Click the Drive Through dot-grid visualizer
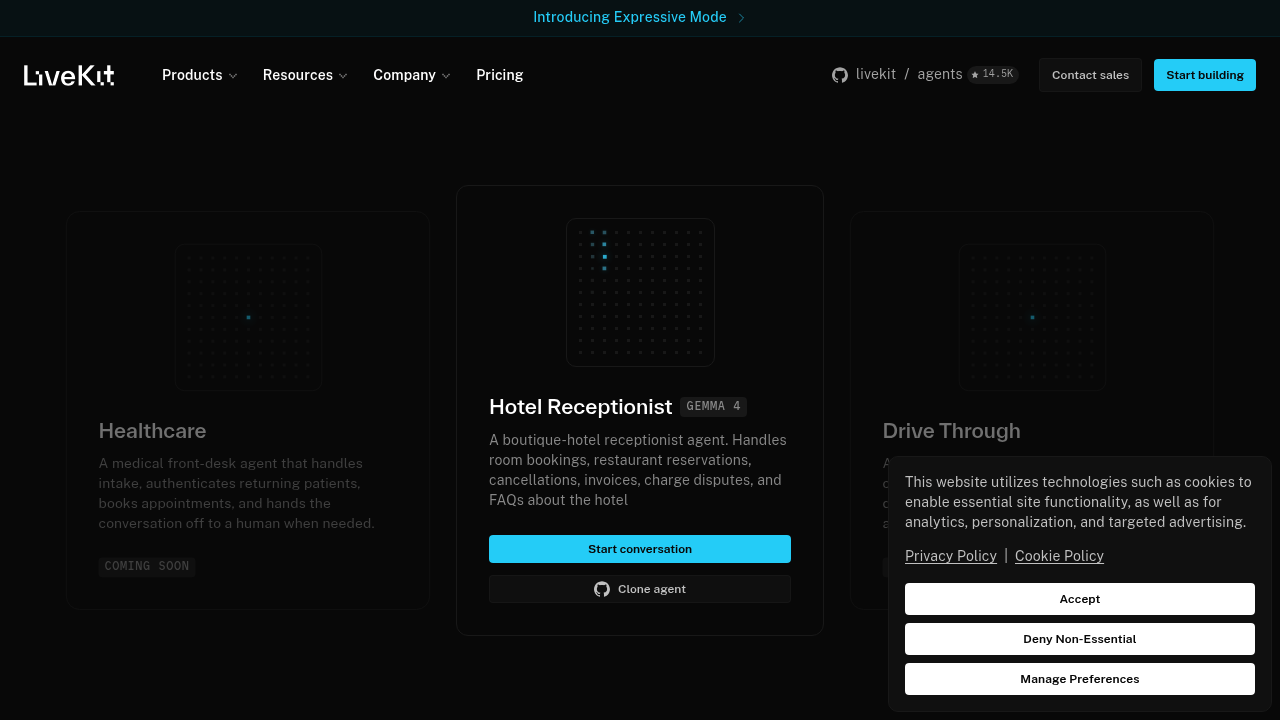 pos(1032,317)
